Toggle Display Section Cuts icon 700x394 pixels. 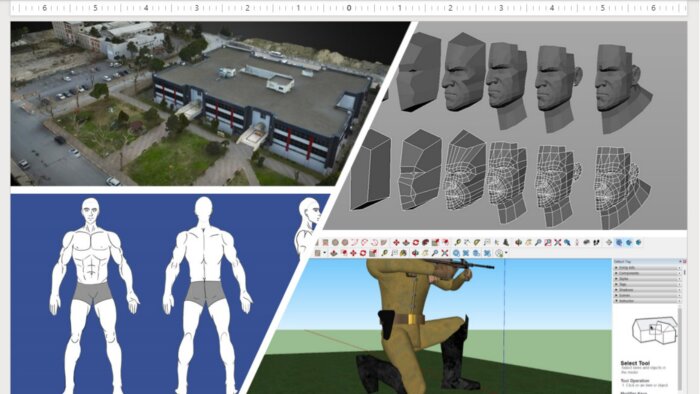click(629, 242)
